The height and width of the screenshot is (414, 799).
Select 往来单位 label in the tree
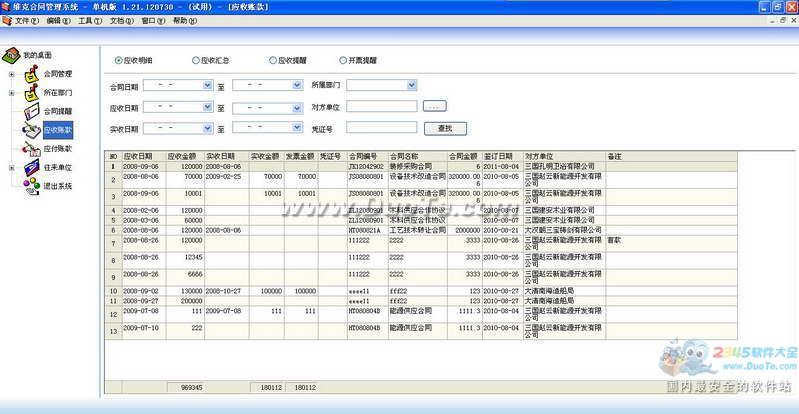58,167
